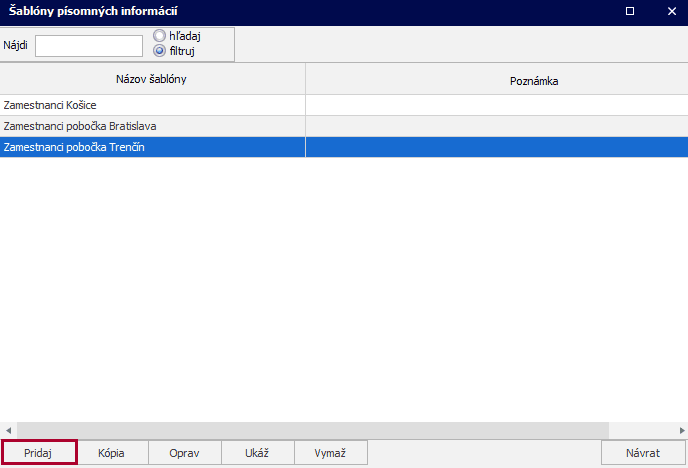688x468 pixels.
Task: Delete the template with the Vymaž button
Action: tap(330, 453)
